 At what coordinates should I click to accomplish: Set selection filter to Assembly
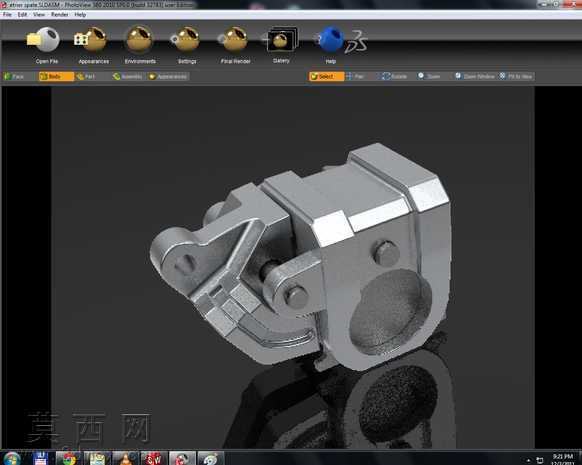click(128, 76)
